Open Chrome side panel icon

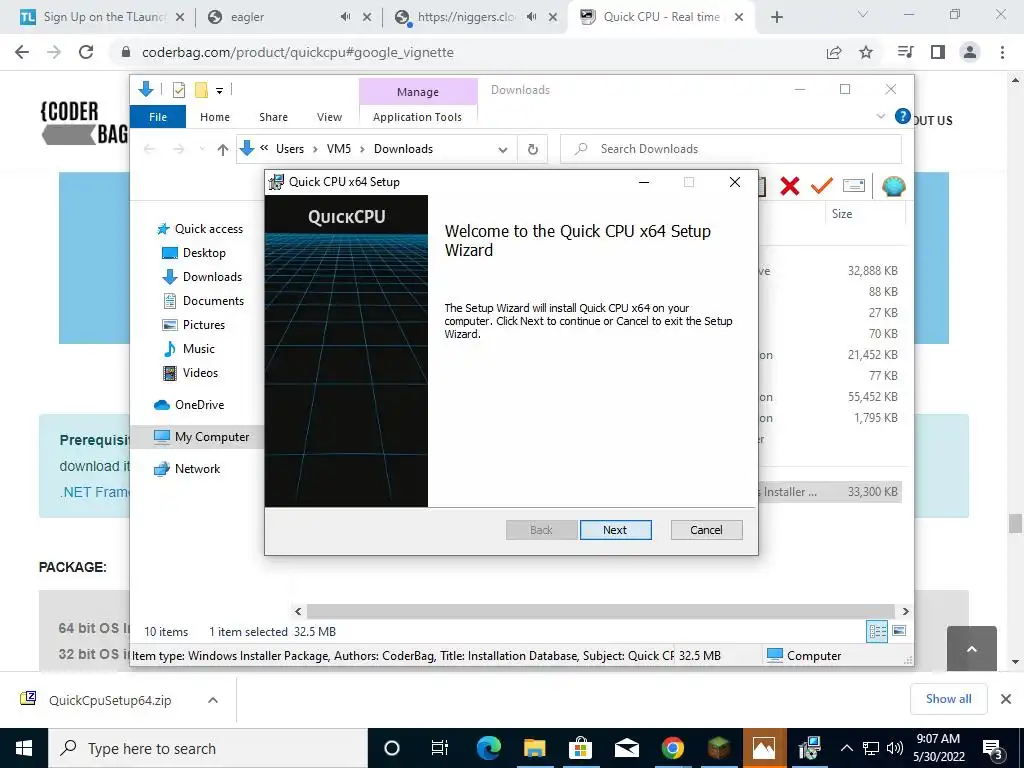point(938,52)
